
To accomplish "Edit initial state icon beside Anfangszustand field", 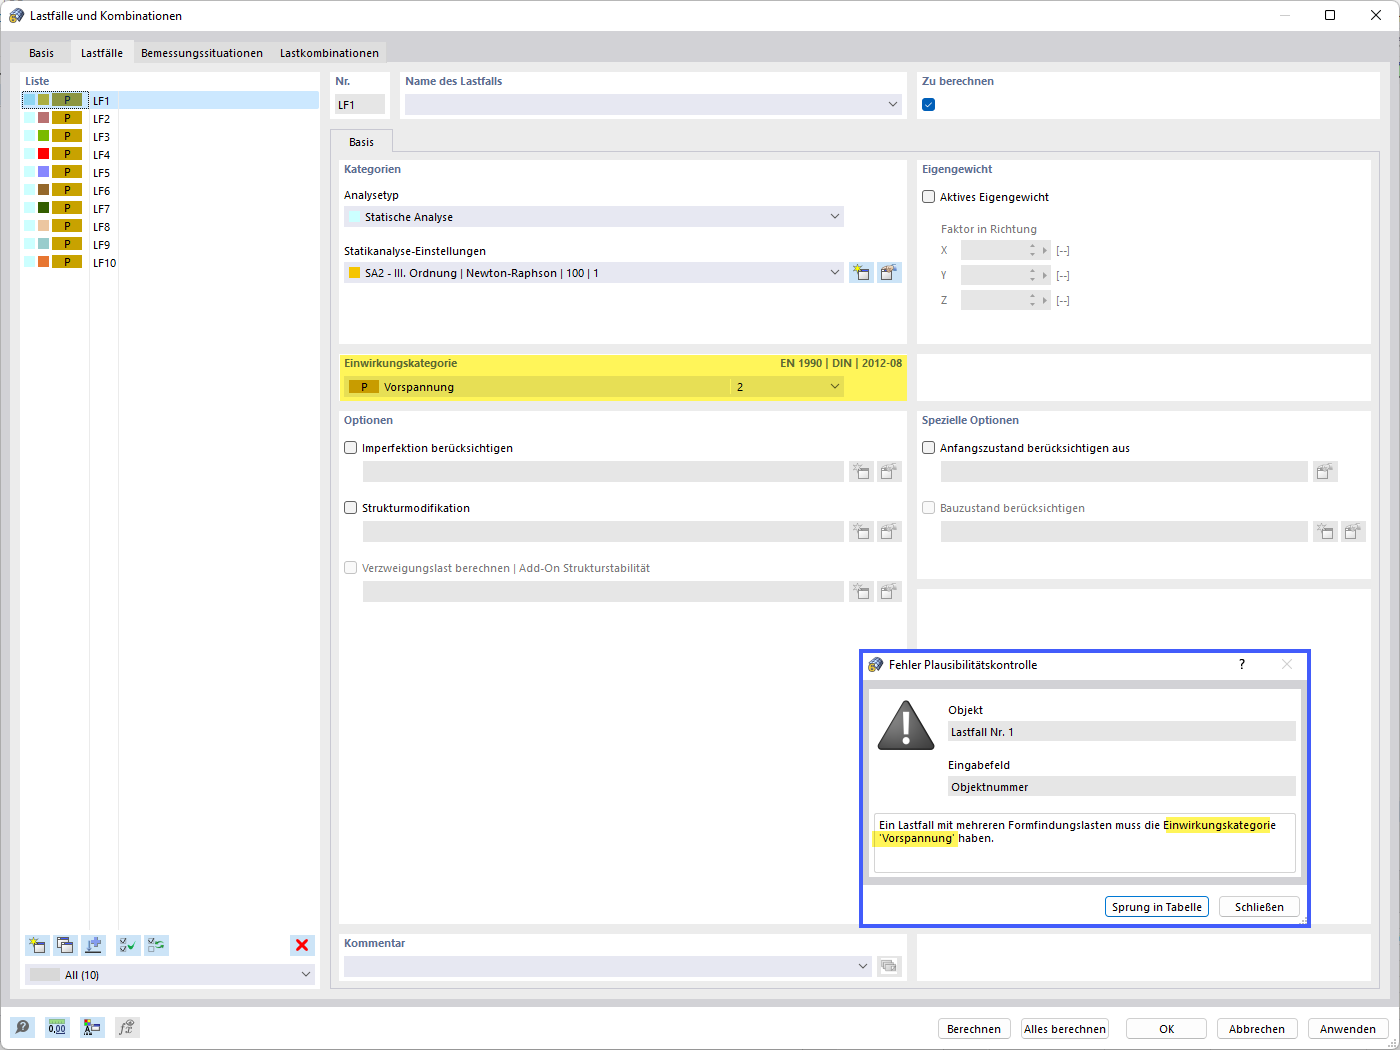I will (1325, 471).
